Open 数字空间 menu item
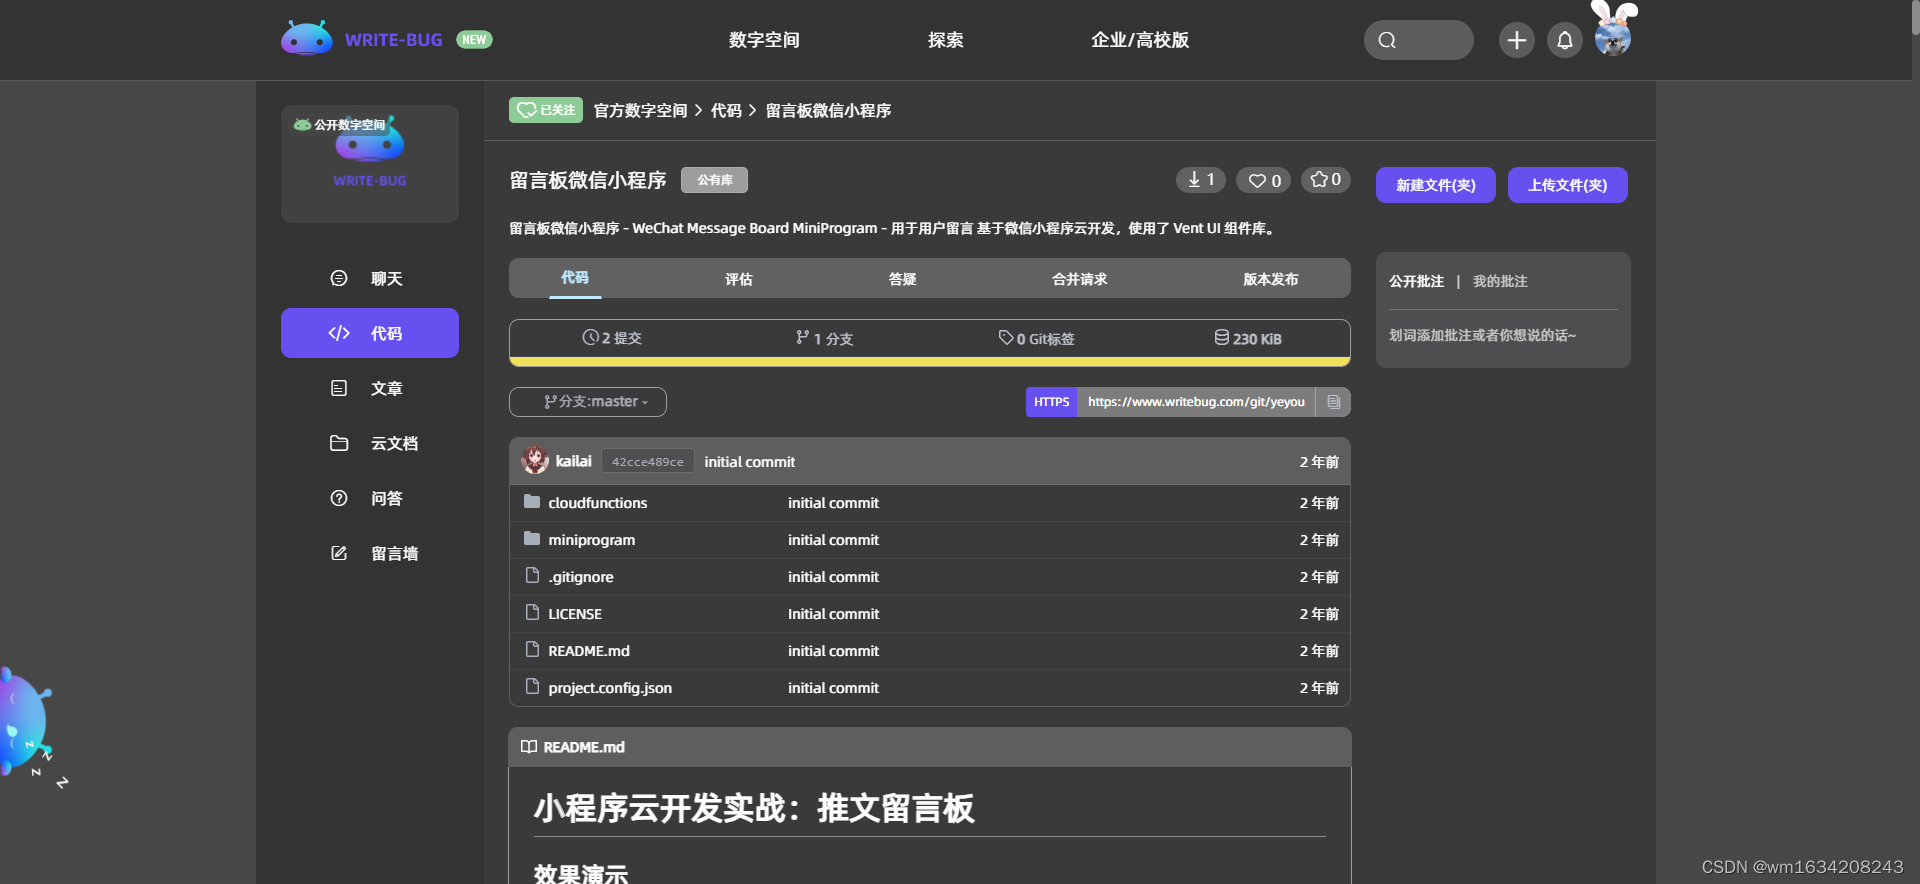Viewport: 1920px width, 884px height. click(764, 40)
